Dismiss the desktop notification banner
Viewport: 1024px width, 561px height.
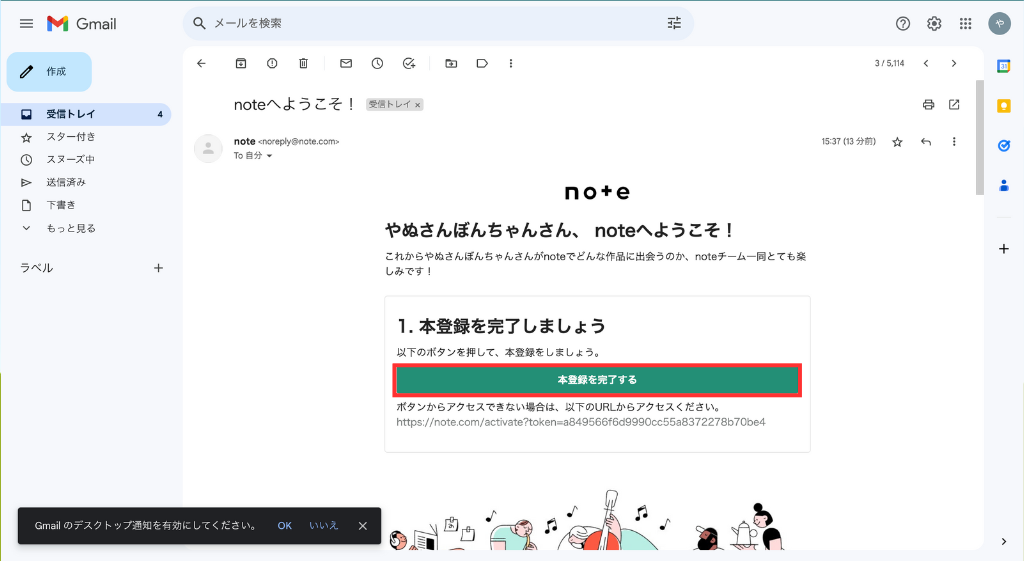tap(362, 526)
